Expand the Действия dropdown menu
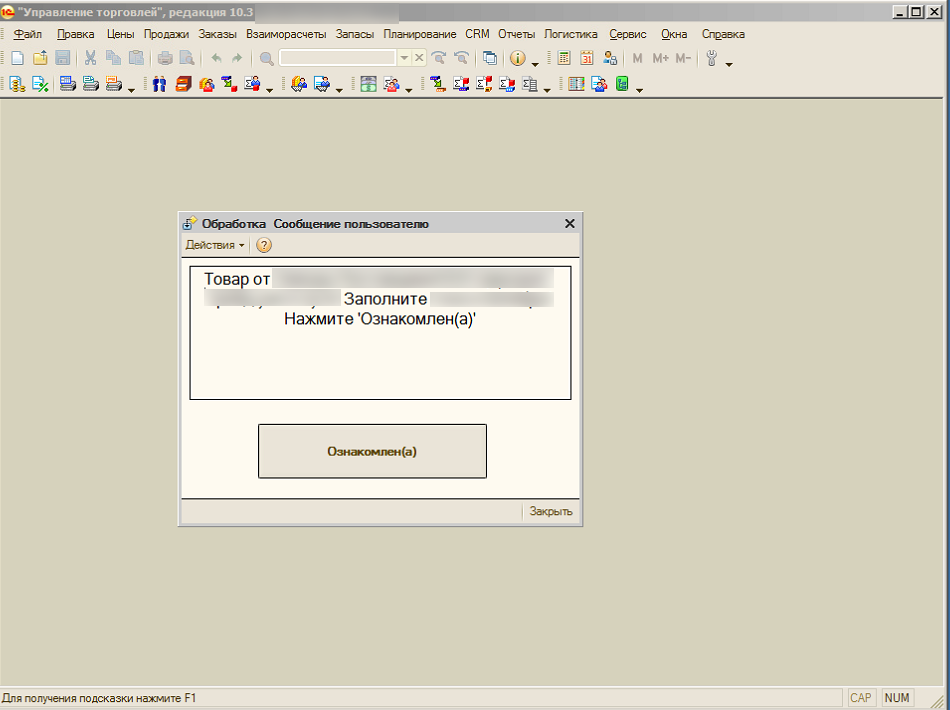Image resolution: width=950 pixels, height=710 pixels. point(214,245)
